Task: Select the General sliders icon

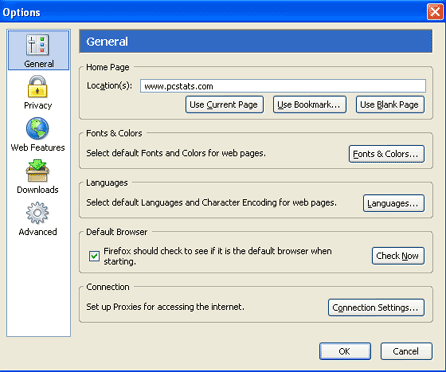Action: point(38,45)
